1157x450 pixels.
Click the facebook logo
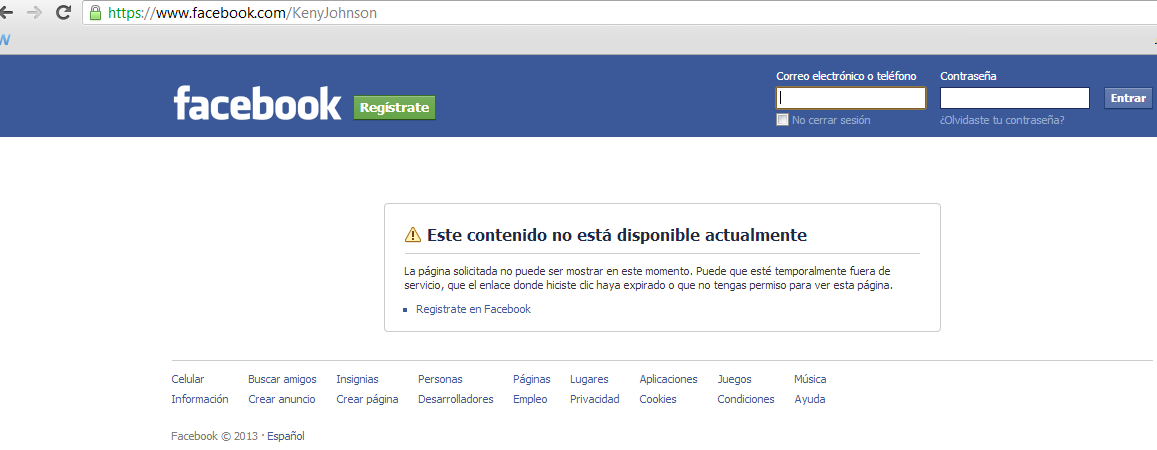point(258,104)
